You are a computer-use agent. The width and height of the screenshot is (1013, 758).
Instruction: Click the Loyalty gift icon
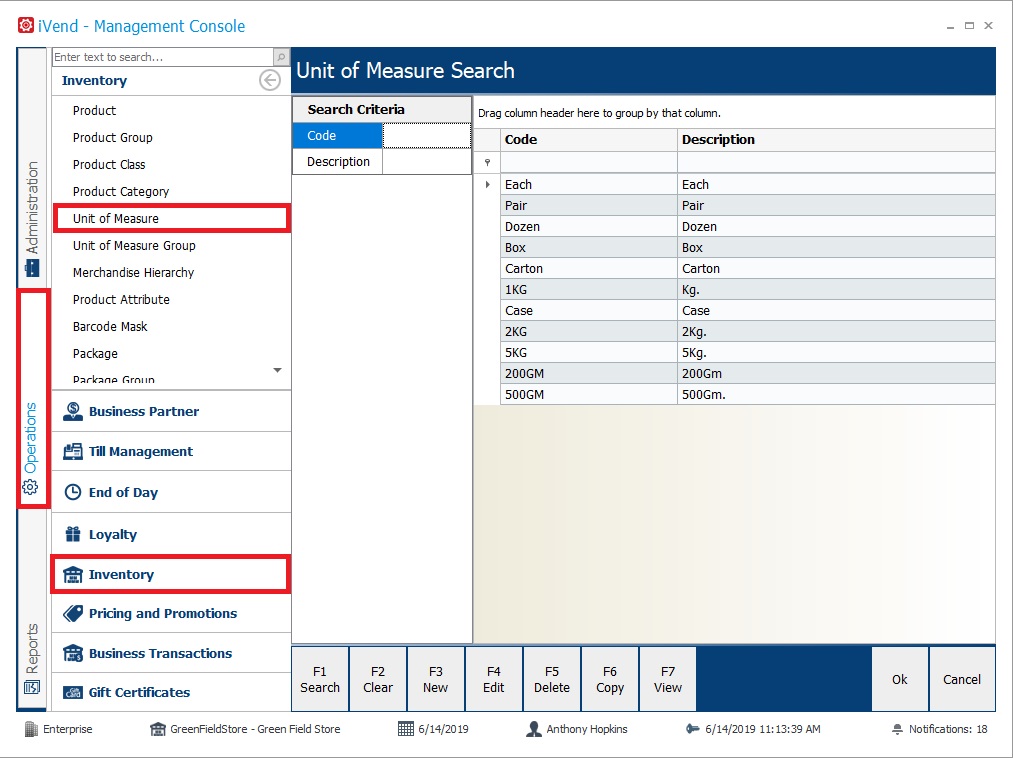[73, 534]
